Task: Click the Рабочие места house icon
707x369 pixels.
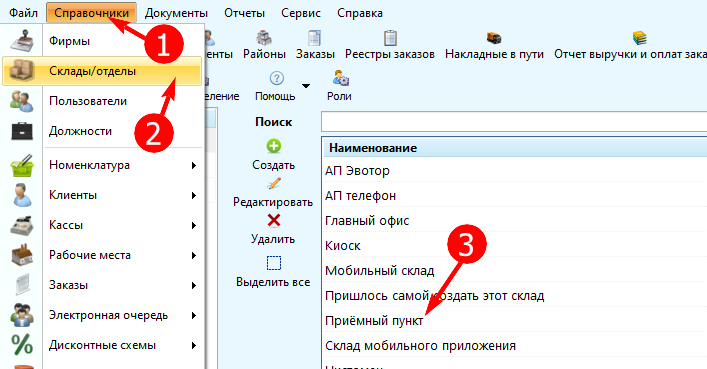Action: tap(21, 255)
